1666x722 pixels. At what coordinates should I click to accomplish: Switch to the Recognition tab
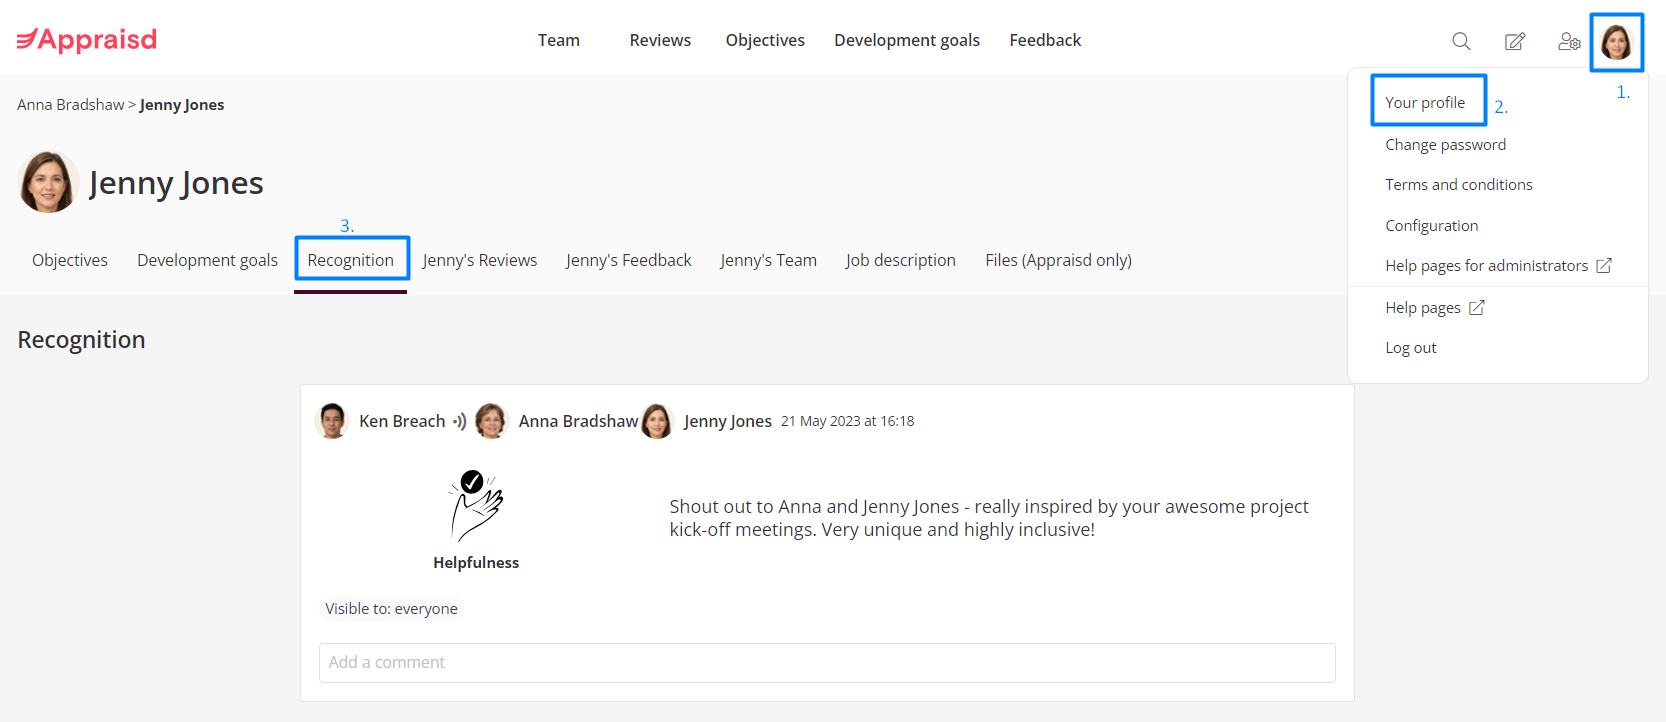click(351, 260)
